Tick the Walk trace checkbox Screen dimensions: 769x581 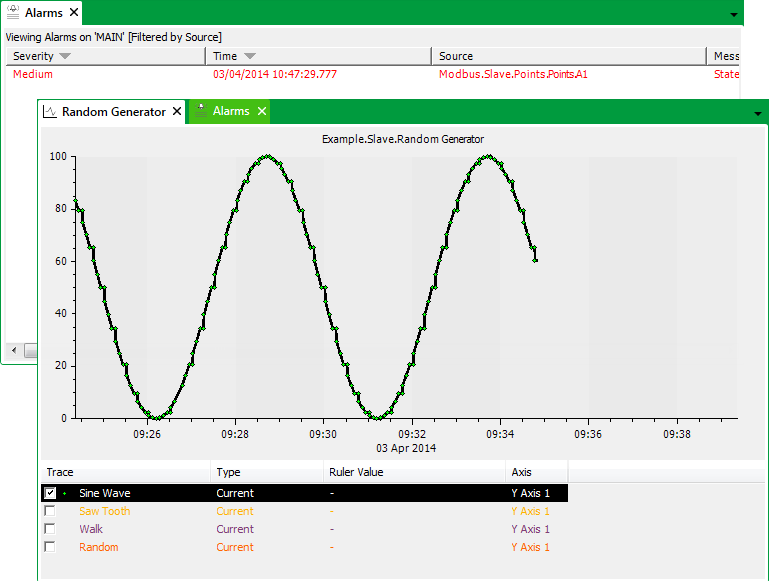[49, 529]
